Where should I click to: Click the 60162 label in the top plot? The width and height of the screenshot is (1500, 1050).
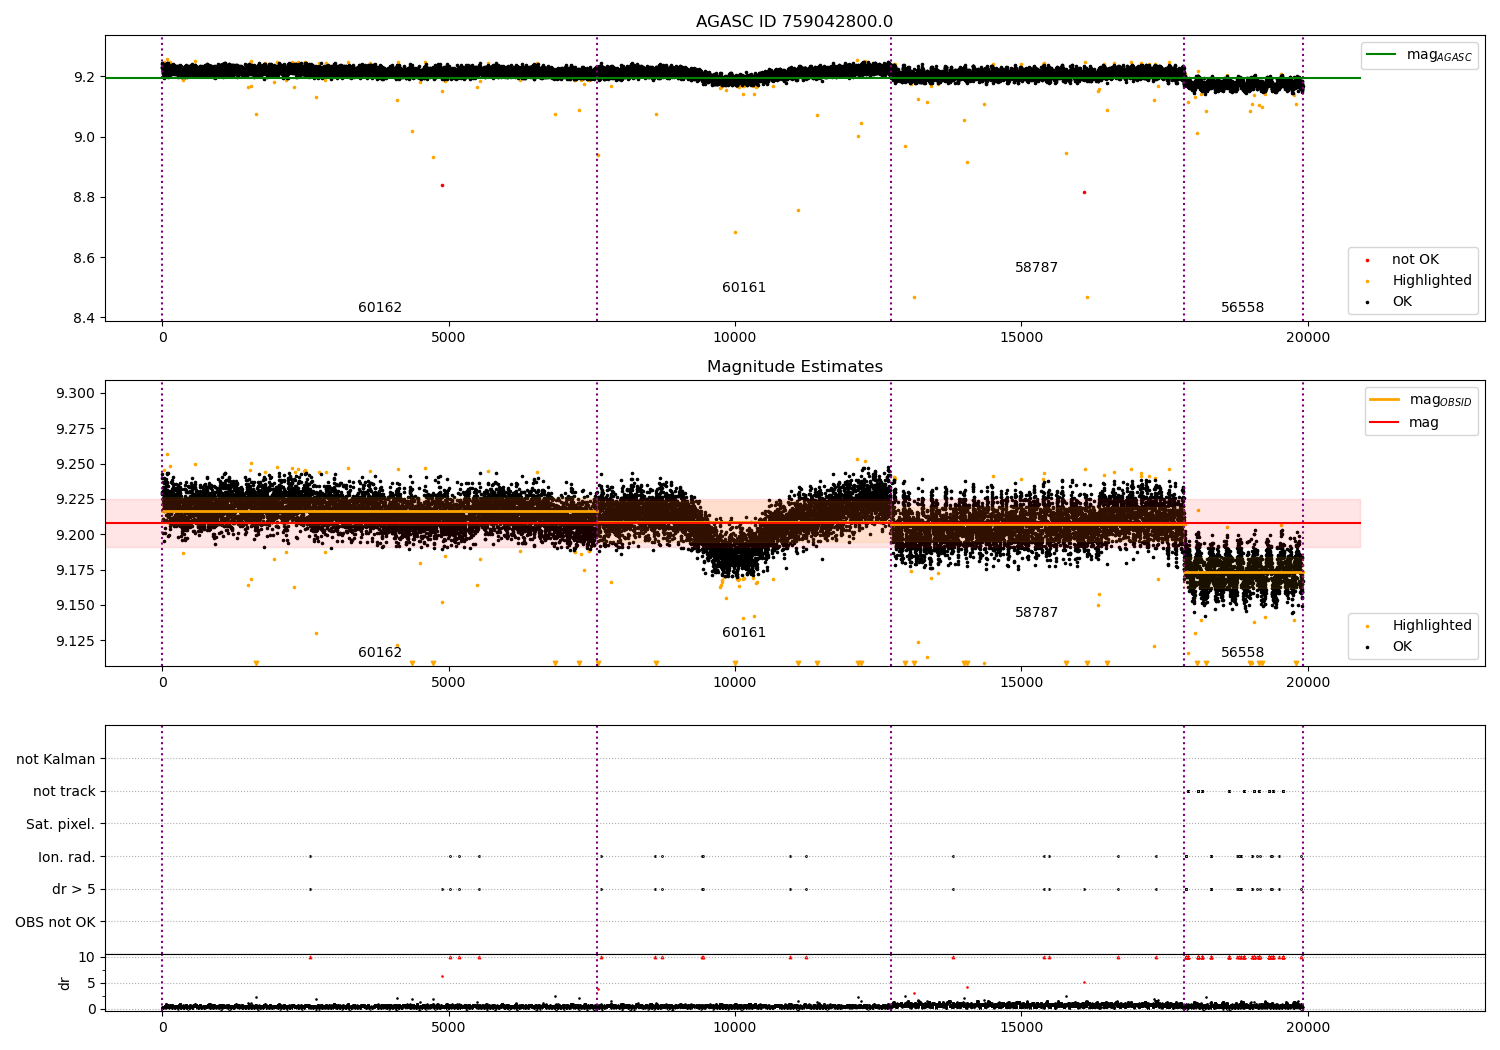(380, 308)
